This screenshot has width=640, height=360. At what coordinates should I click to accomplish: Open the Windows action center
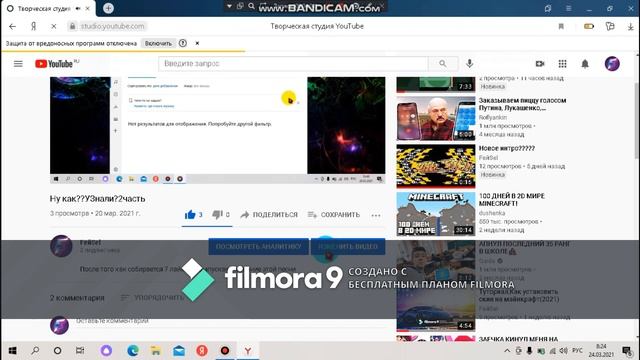627,351
